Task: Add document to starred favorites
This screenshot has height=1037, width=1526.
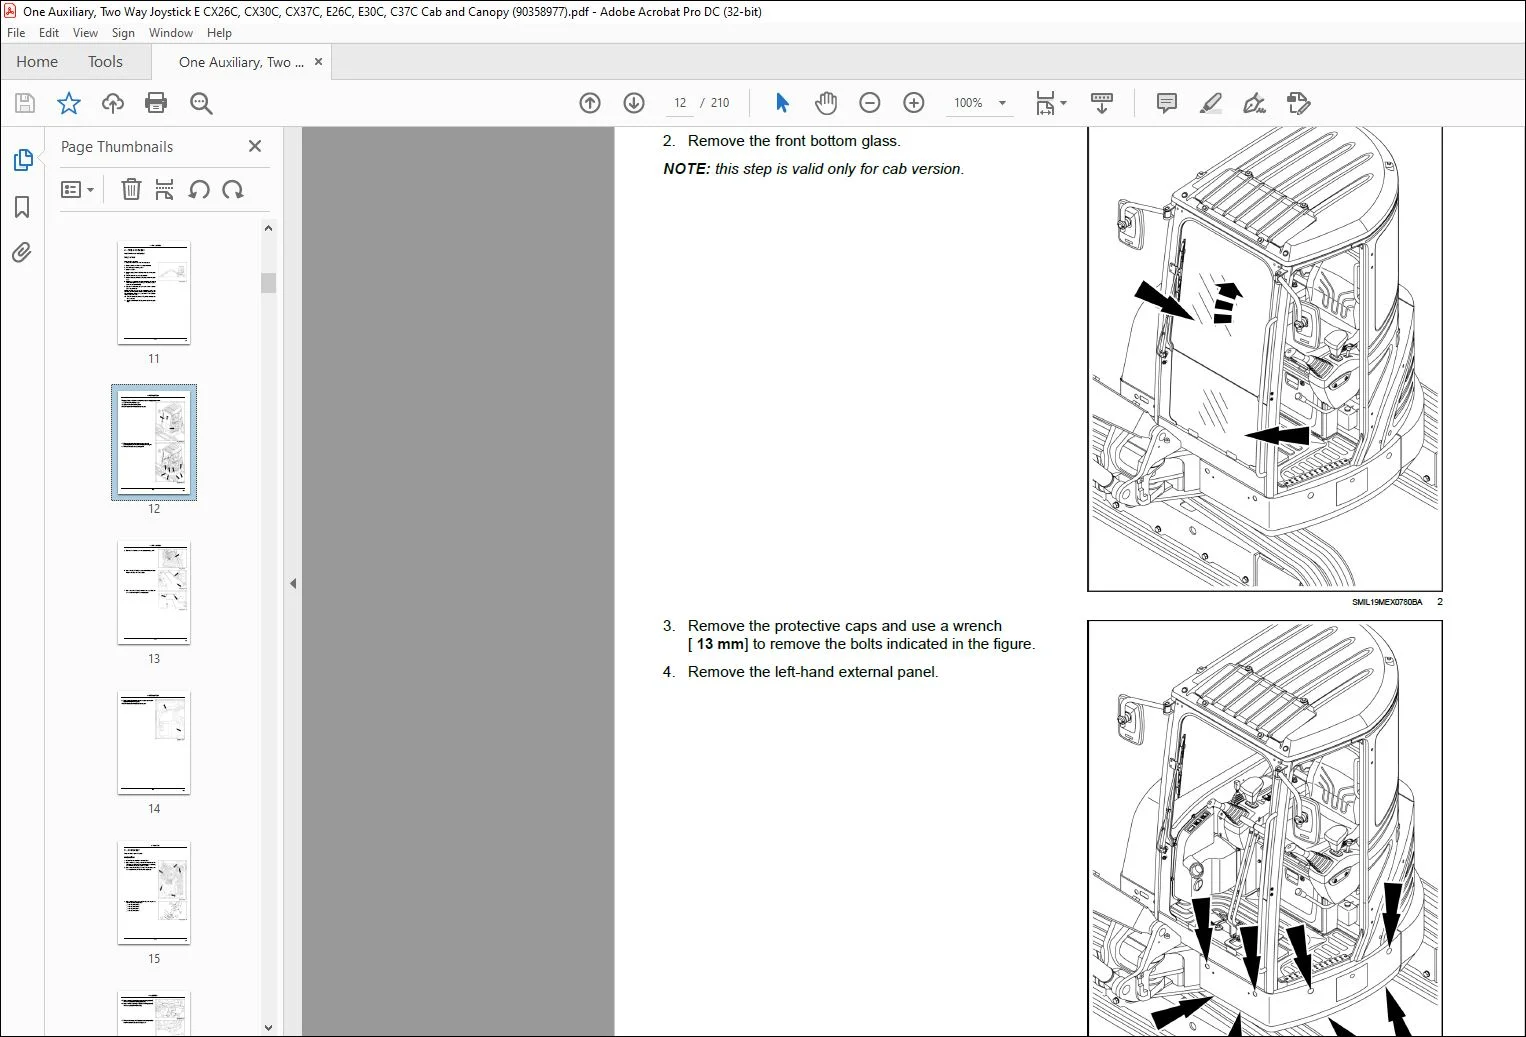Action: [69, 103]
